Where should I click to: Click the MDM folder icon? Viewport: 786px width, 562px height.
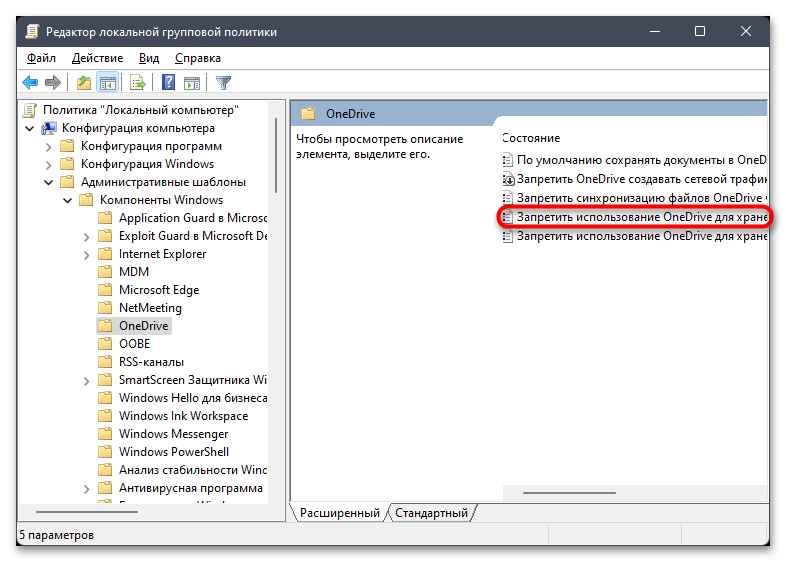tap(105, 272)
